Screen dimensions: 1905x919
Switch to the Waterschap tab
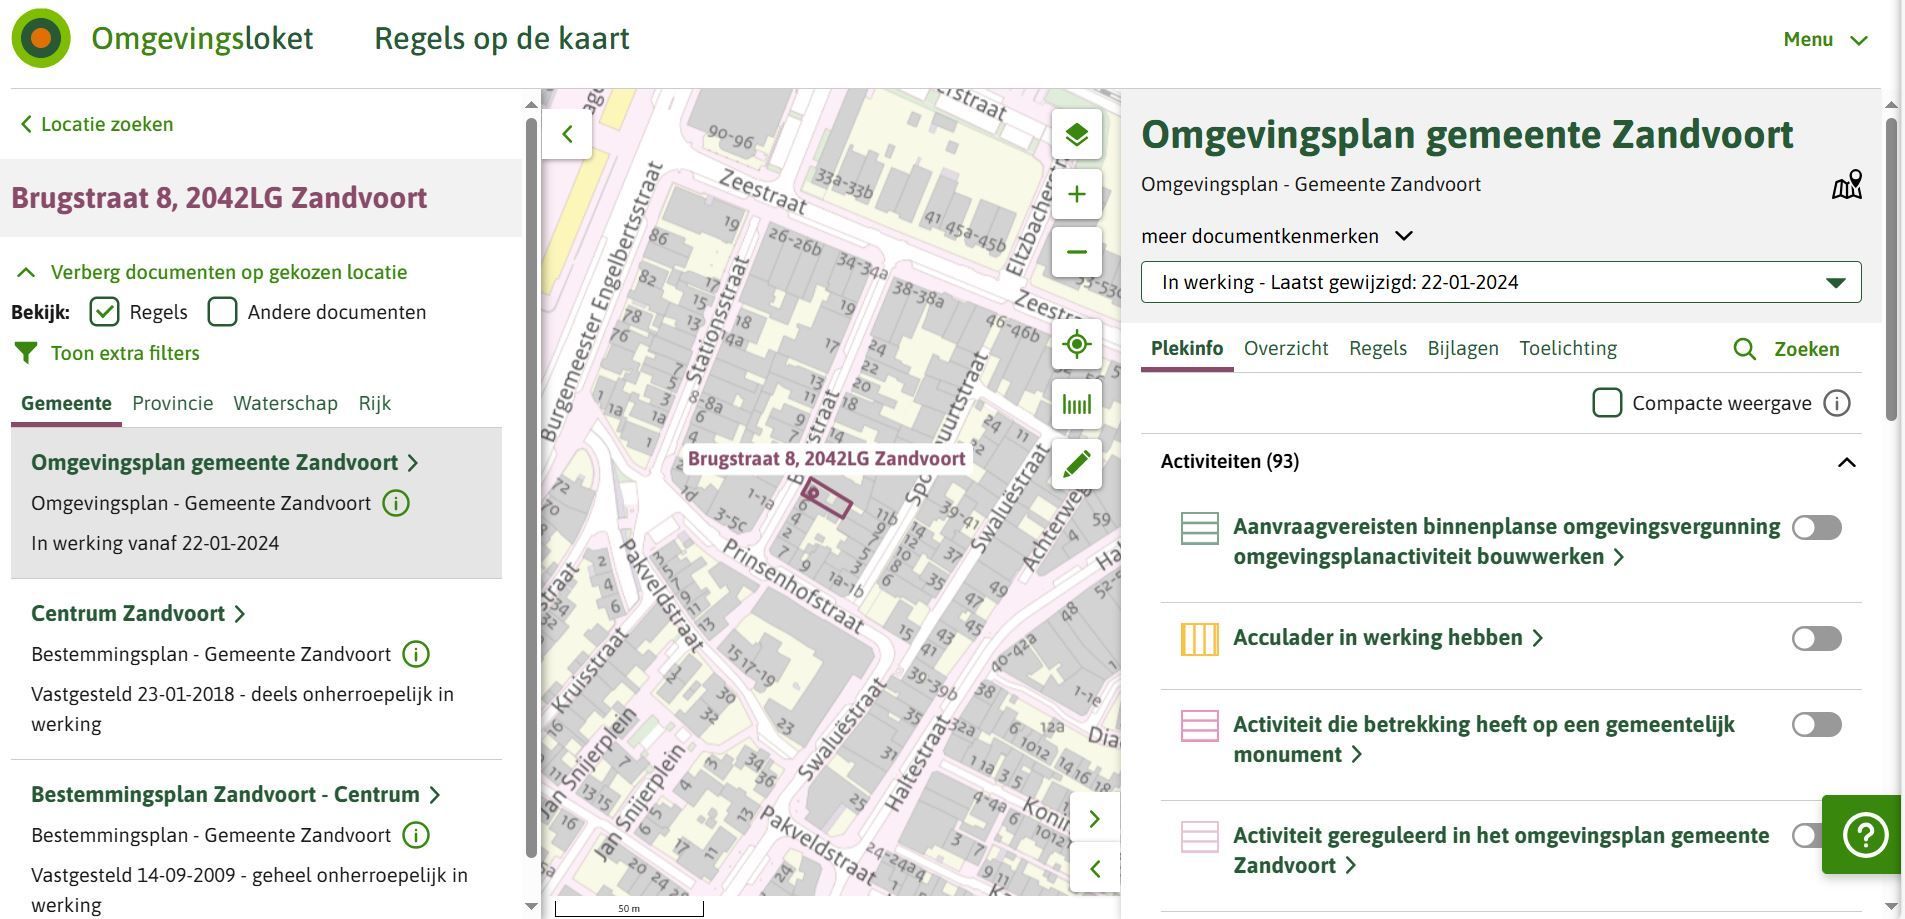(x=285, y=403)
